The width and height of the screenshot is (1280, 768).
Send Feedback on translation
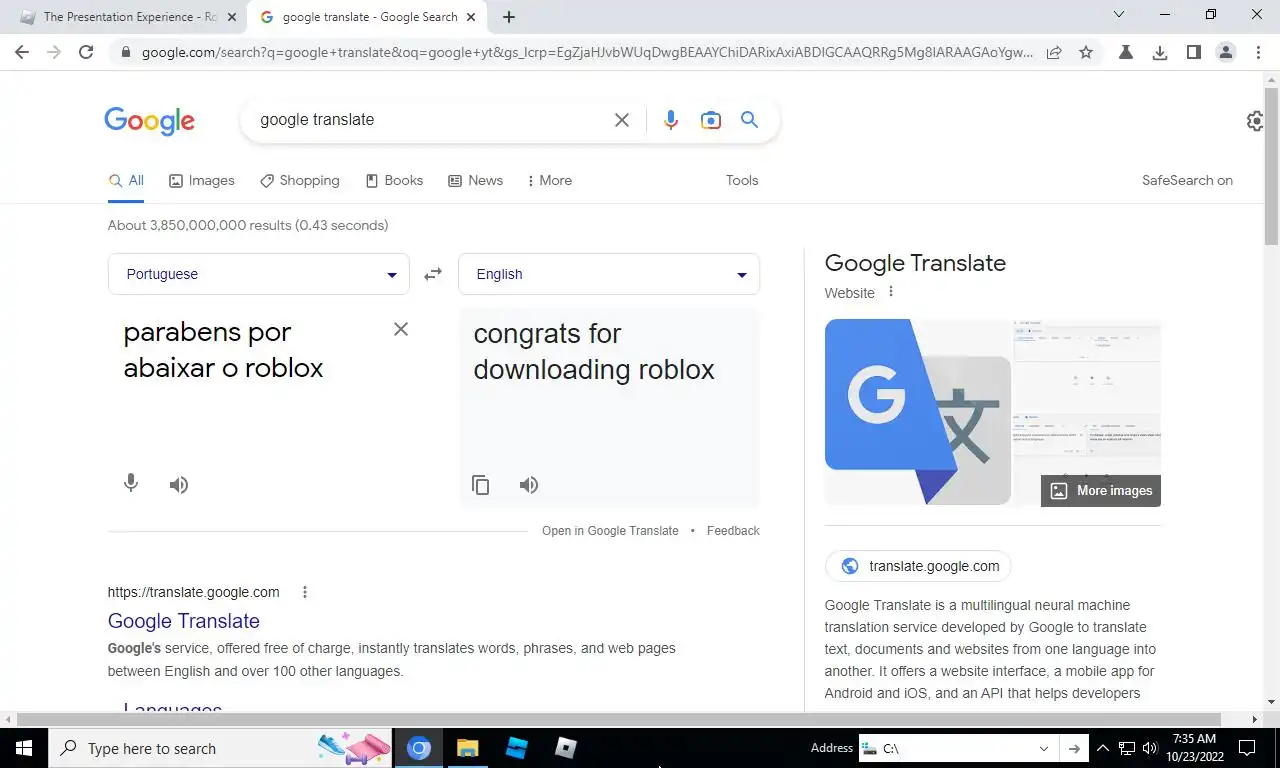coord(733,531)
